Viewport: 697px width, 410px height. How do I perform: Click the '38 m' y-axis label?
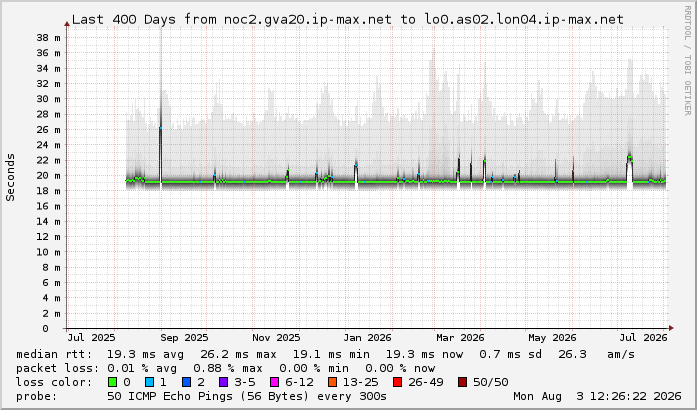tap(48, 38)
